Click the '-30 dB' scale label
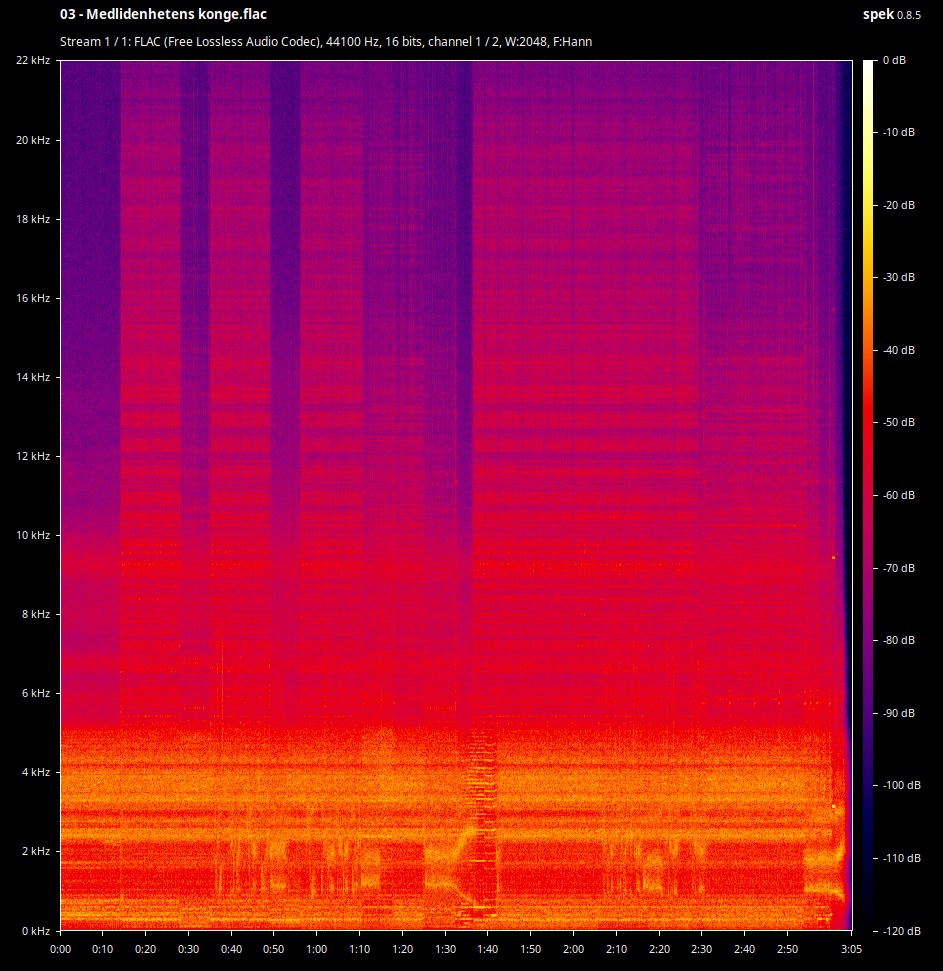The width and height of the screenshot is (943, 971). click(898, 277)
